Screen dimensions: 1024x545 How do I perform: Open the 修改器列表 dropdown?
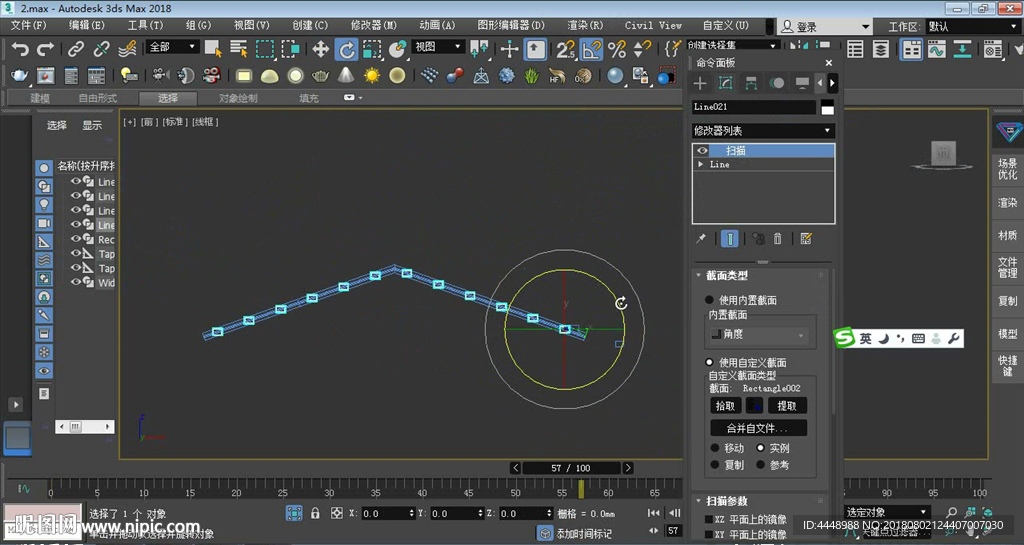coord(763,131)
